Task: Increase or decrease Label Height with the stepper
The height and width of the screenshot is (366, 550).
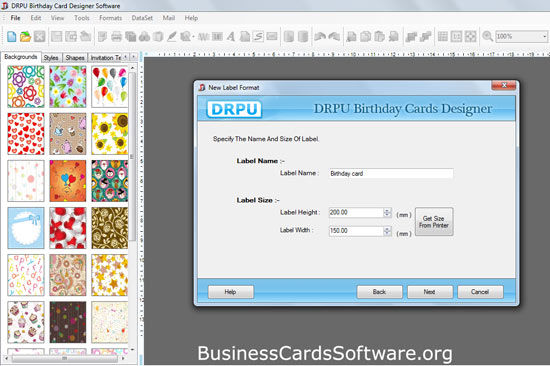Action: [x=387, y=212]
